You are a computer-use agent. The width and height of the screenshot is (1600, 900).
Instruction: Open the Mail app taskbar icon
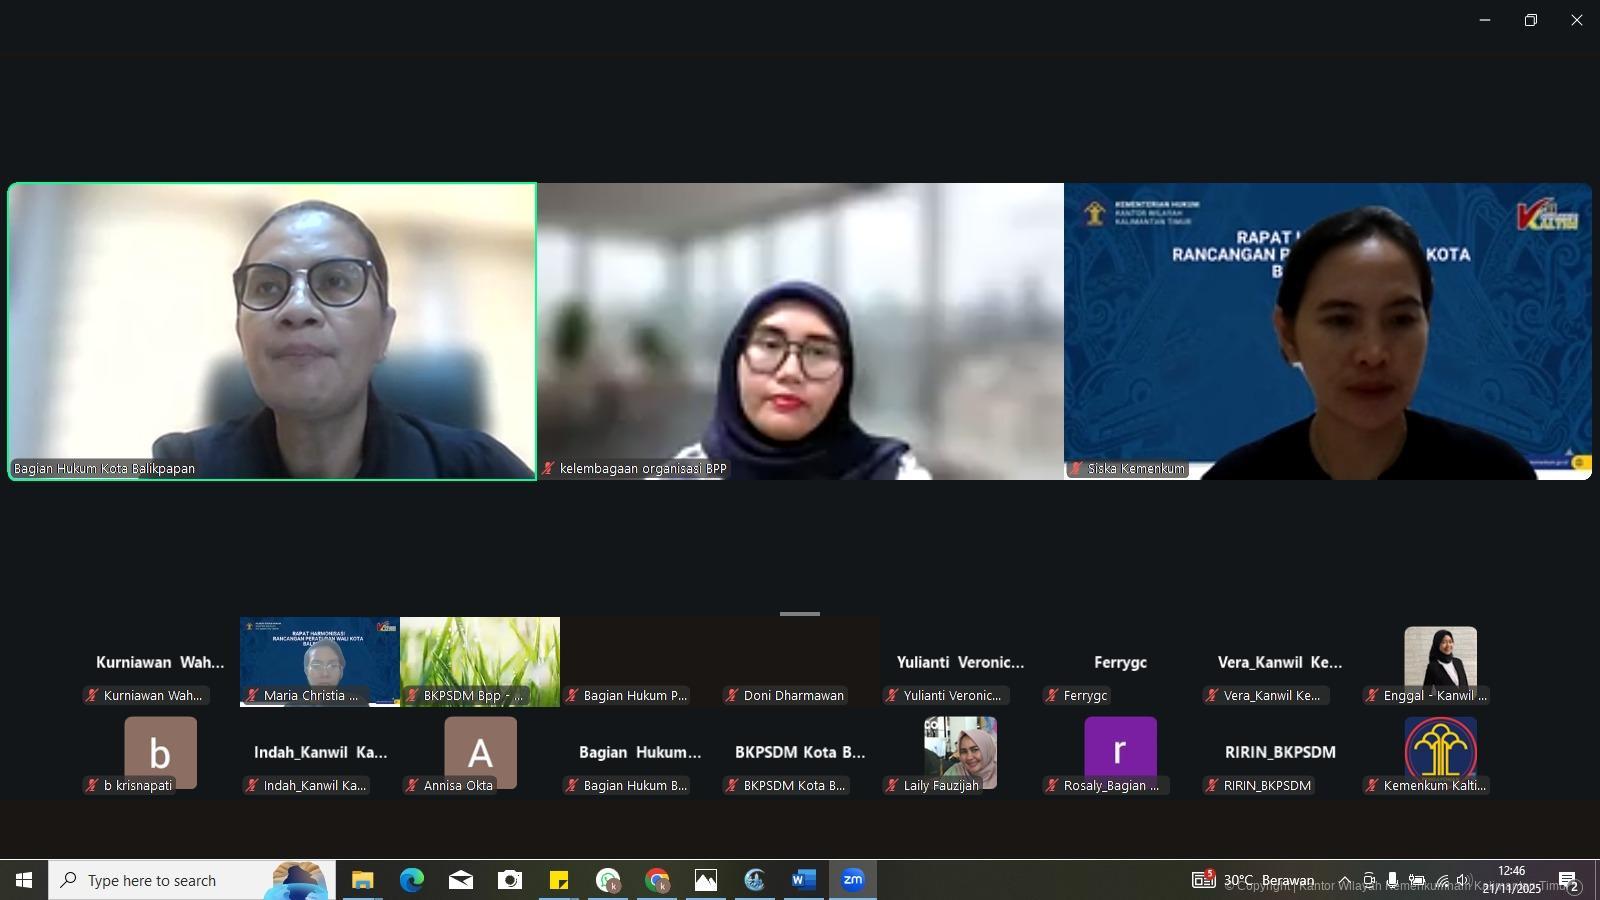click(460, 880)
